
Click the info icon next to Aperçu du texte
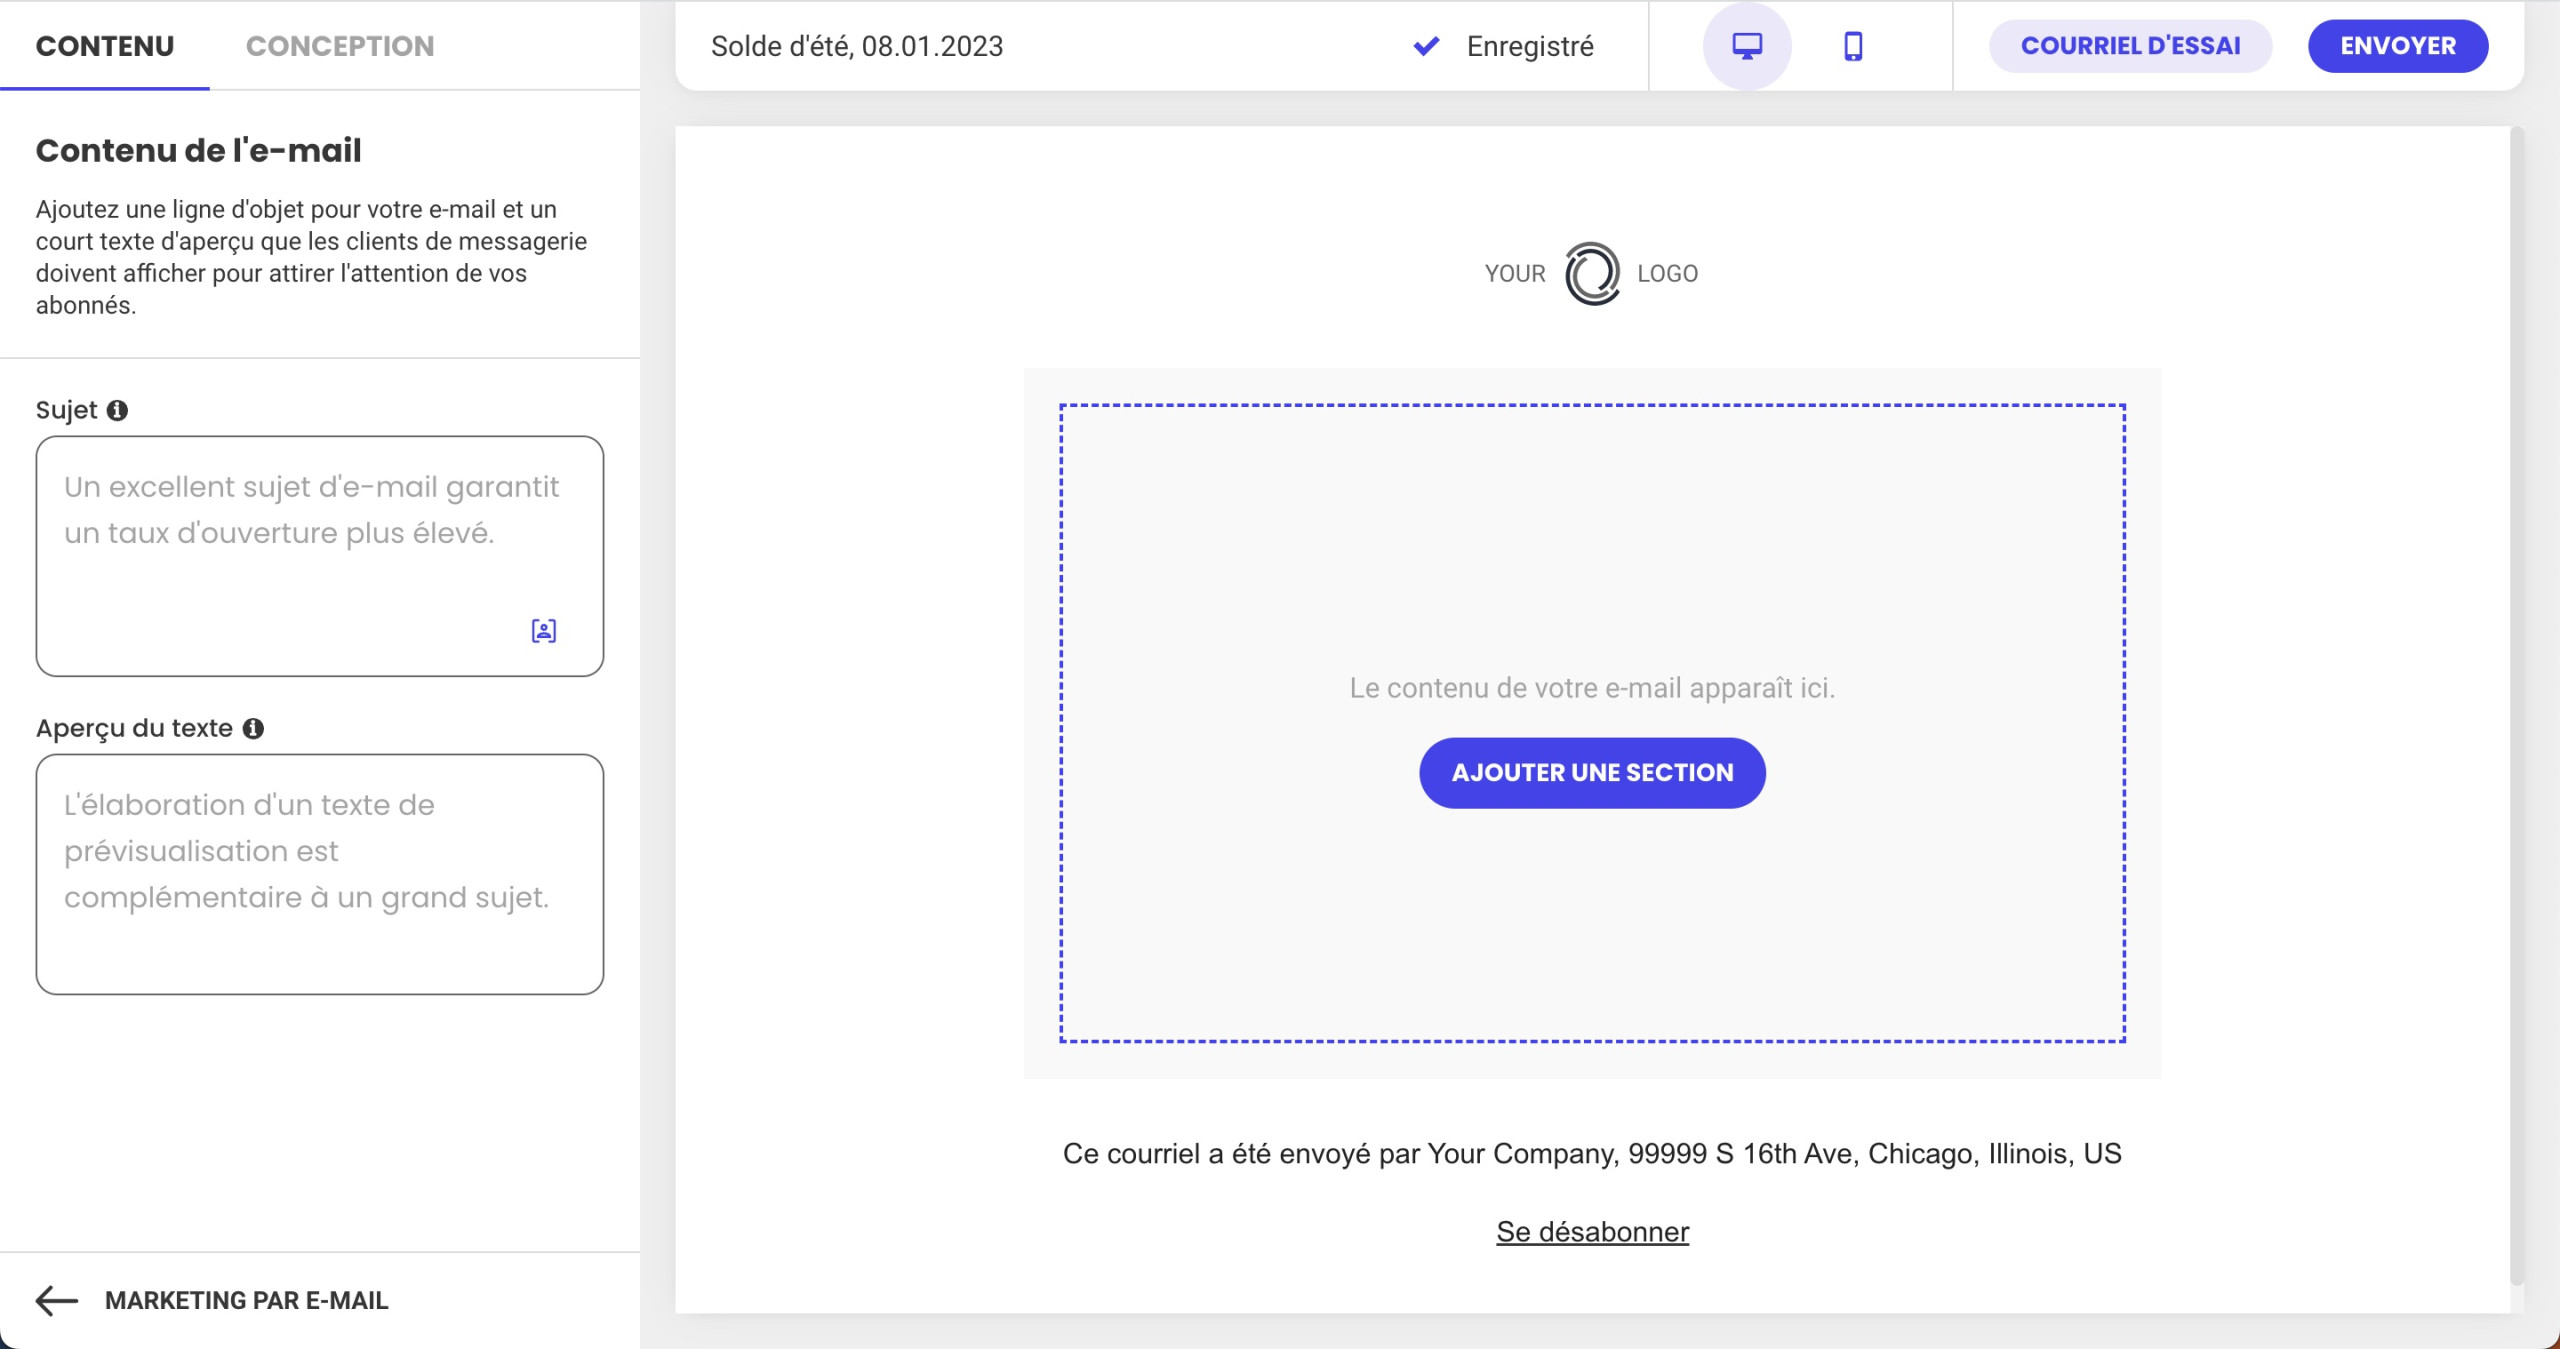254,728
